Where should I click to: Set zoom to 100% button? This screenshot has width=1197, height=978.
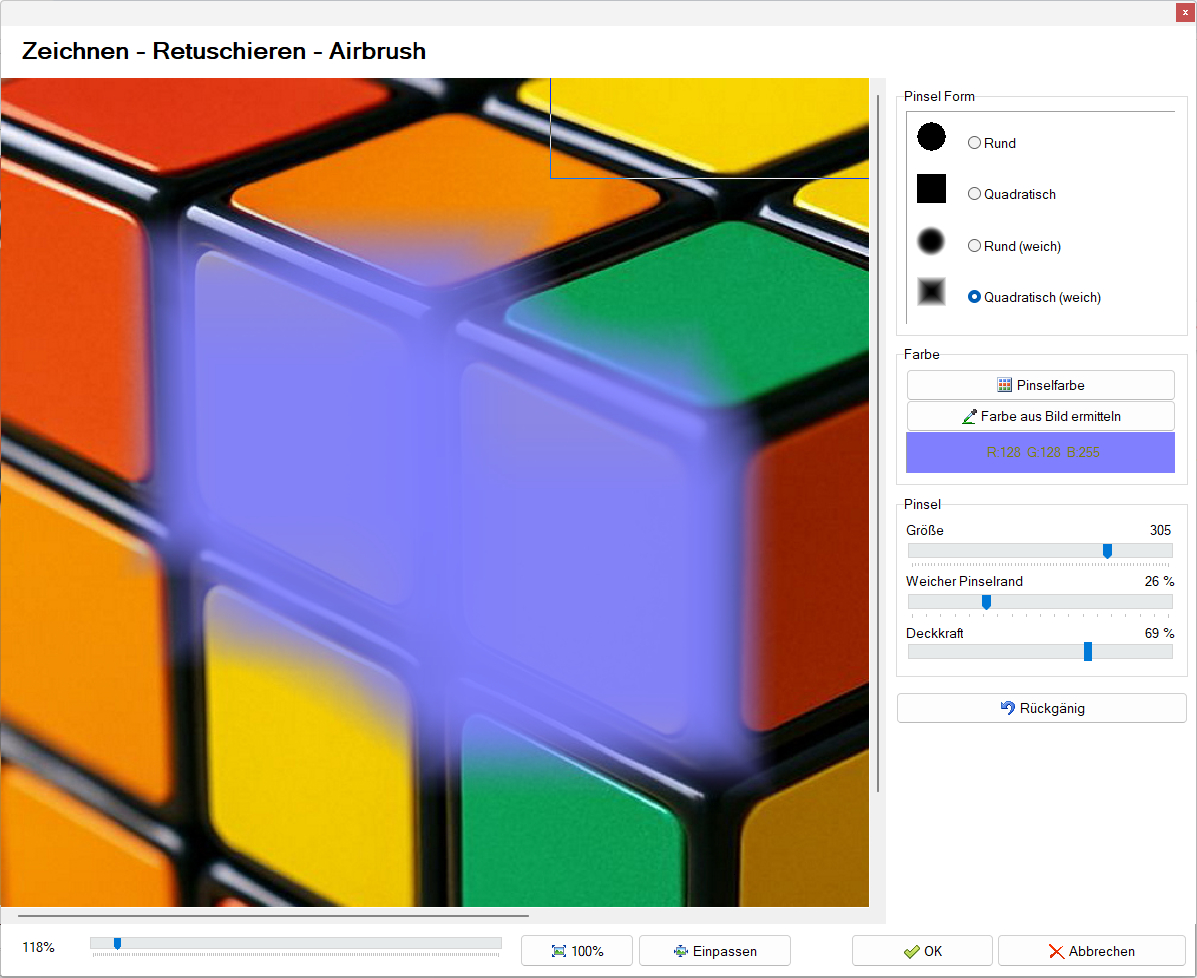point(577,951)
